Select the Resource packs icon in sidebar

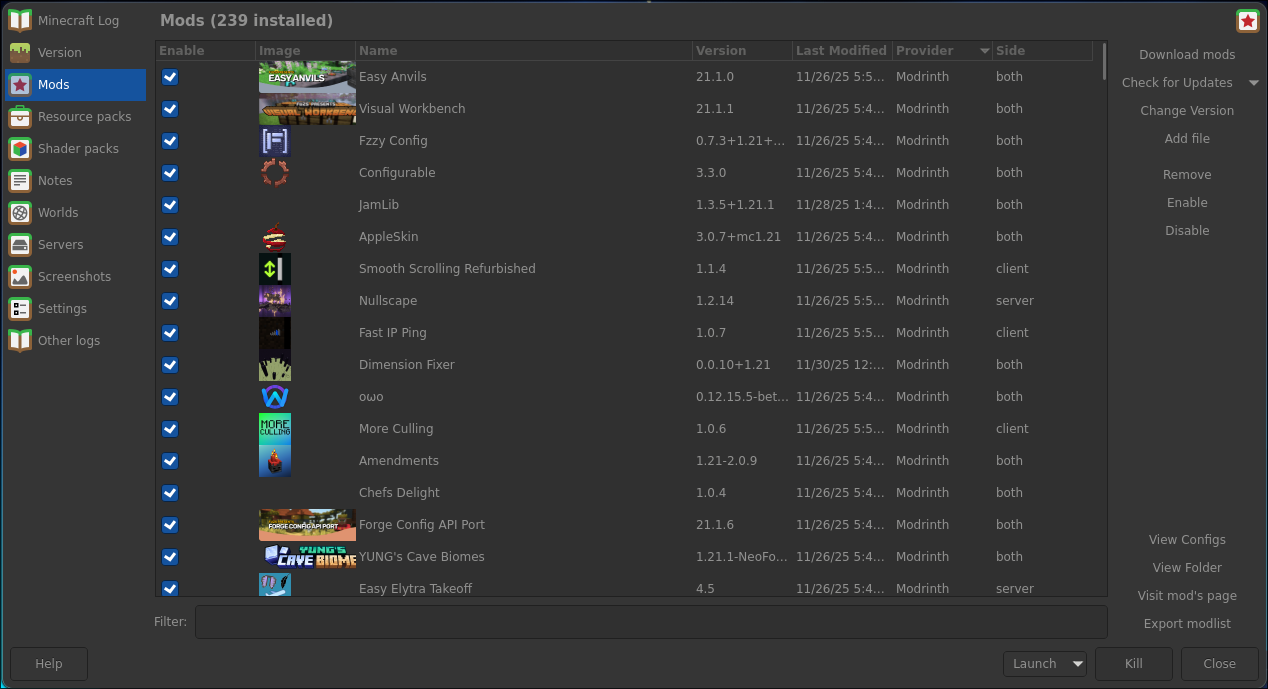(x=20, y=117)
